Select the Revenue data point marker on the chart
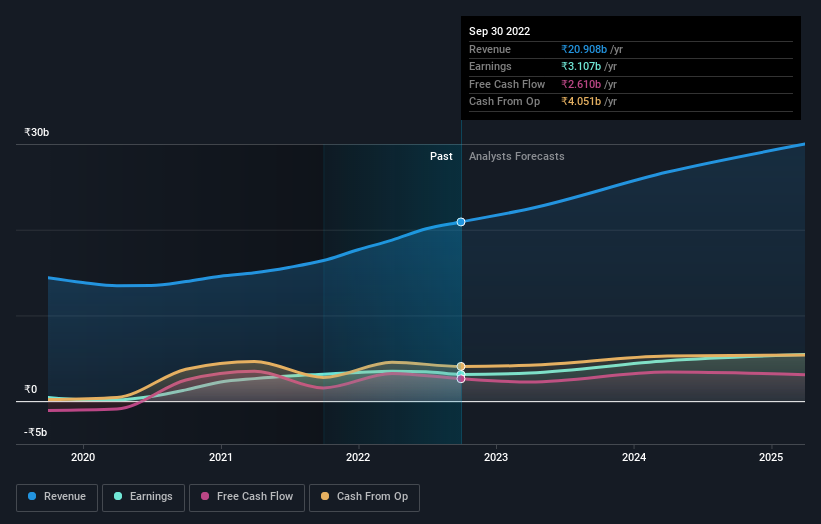Image resolution: width=821 pixels, height=524 pixels. point(461,222)
